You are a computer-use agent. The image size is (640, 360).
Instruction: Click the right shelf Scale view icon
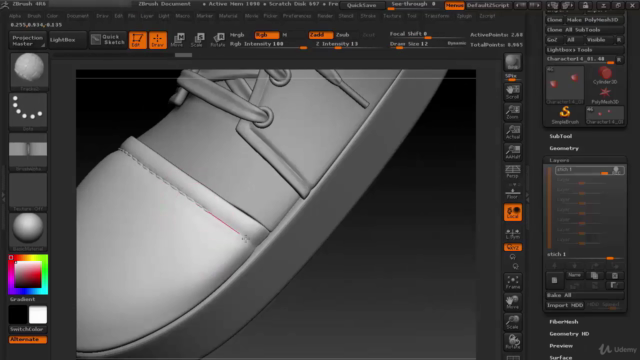513,322
